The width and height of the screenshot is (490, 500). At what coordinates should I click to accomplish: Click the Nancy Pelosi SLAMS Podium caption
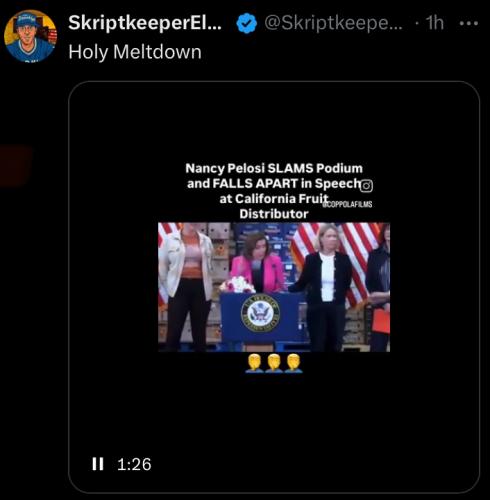point(274,191)
